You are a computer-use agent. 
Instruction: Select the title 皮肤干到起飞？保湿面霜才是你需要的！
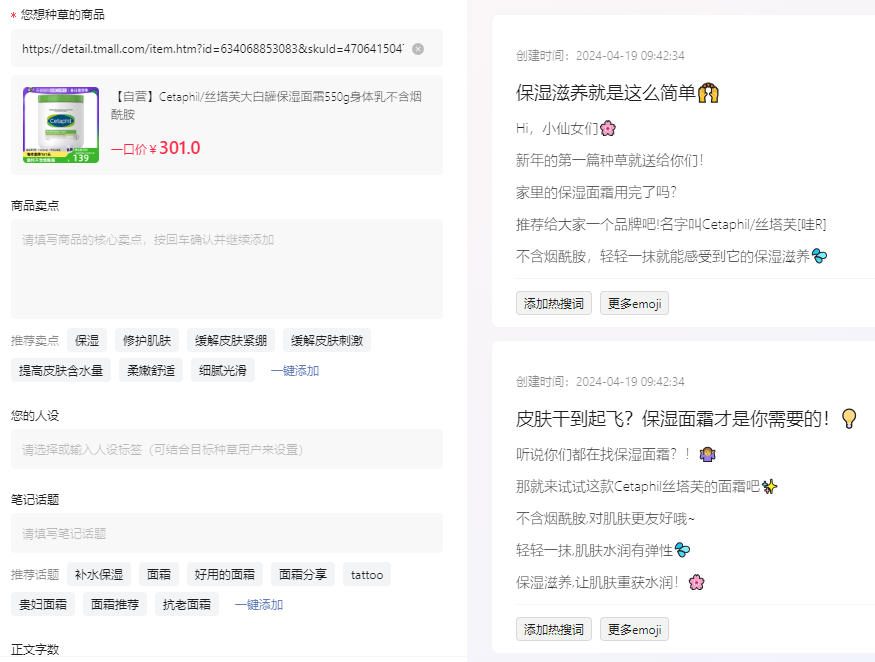(674, 419)
